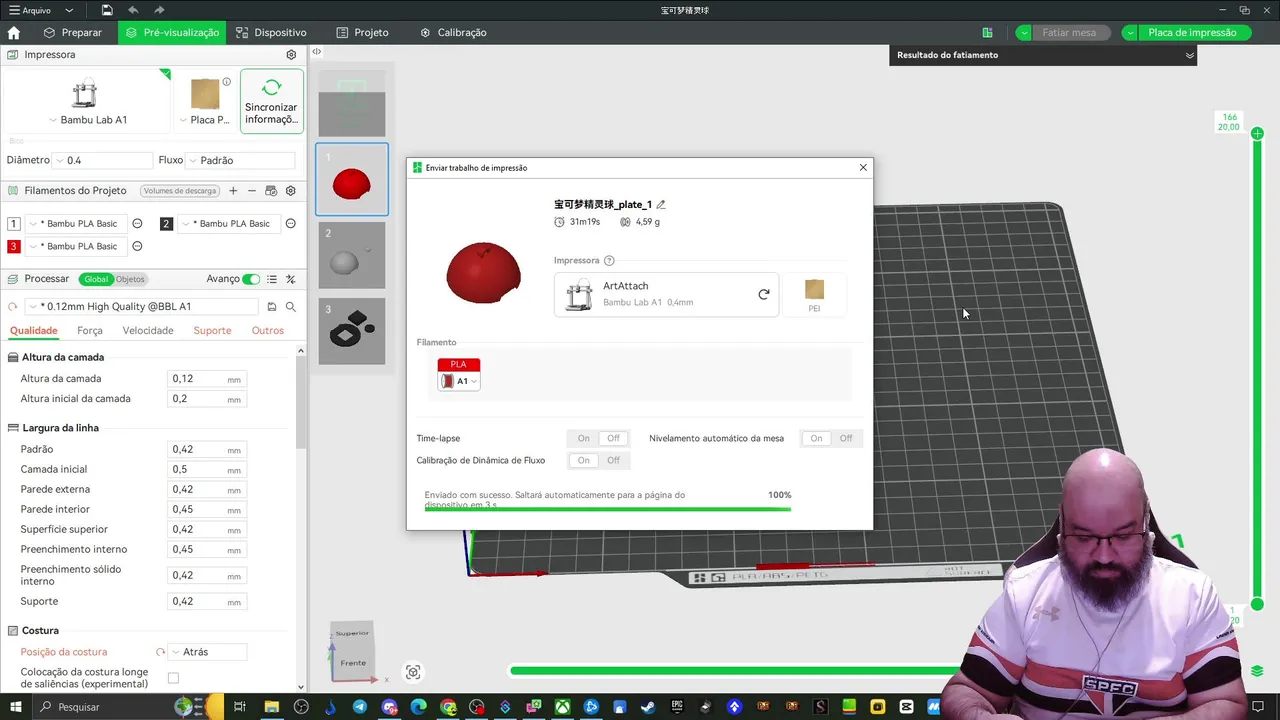This screenshot has width=1280, height=720.
Task: Open the filament settings gear icon
Action: click(291, 190)
